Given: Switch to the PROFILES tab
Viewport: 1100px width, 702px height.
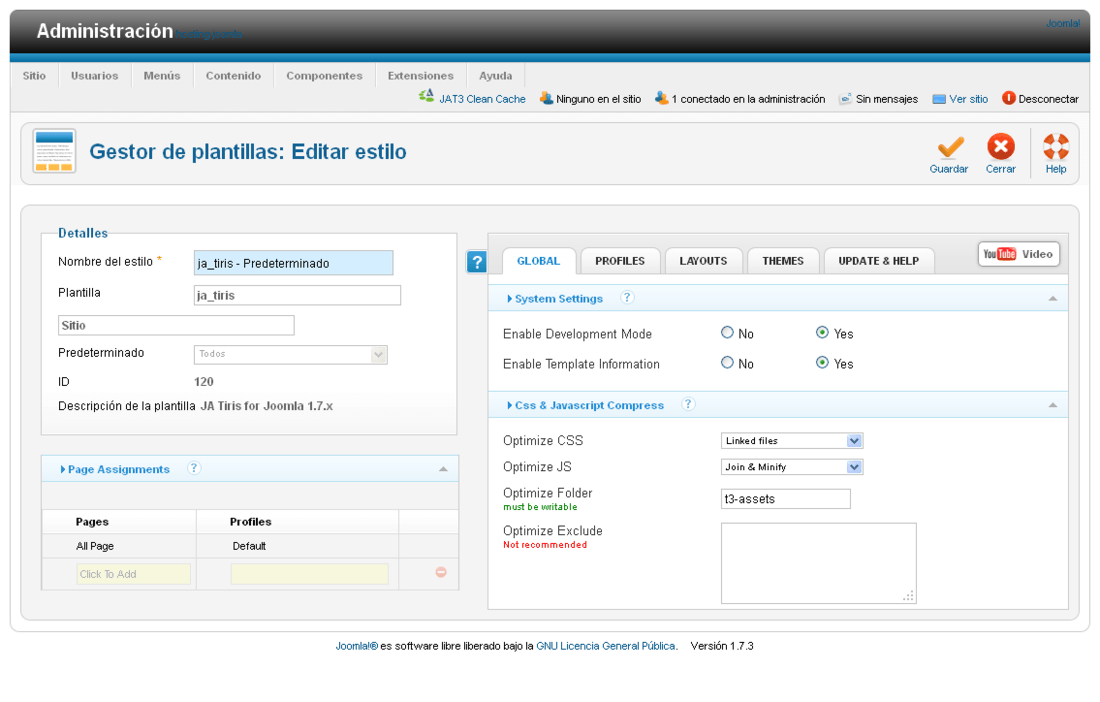Looking at the screenshot, I should 620,261.
